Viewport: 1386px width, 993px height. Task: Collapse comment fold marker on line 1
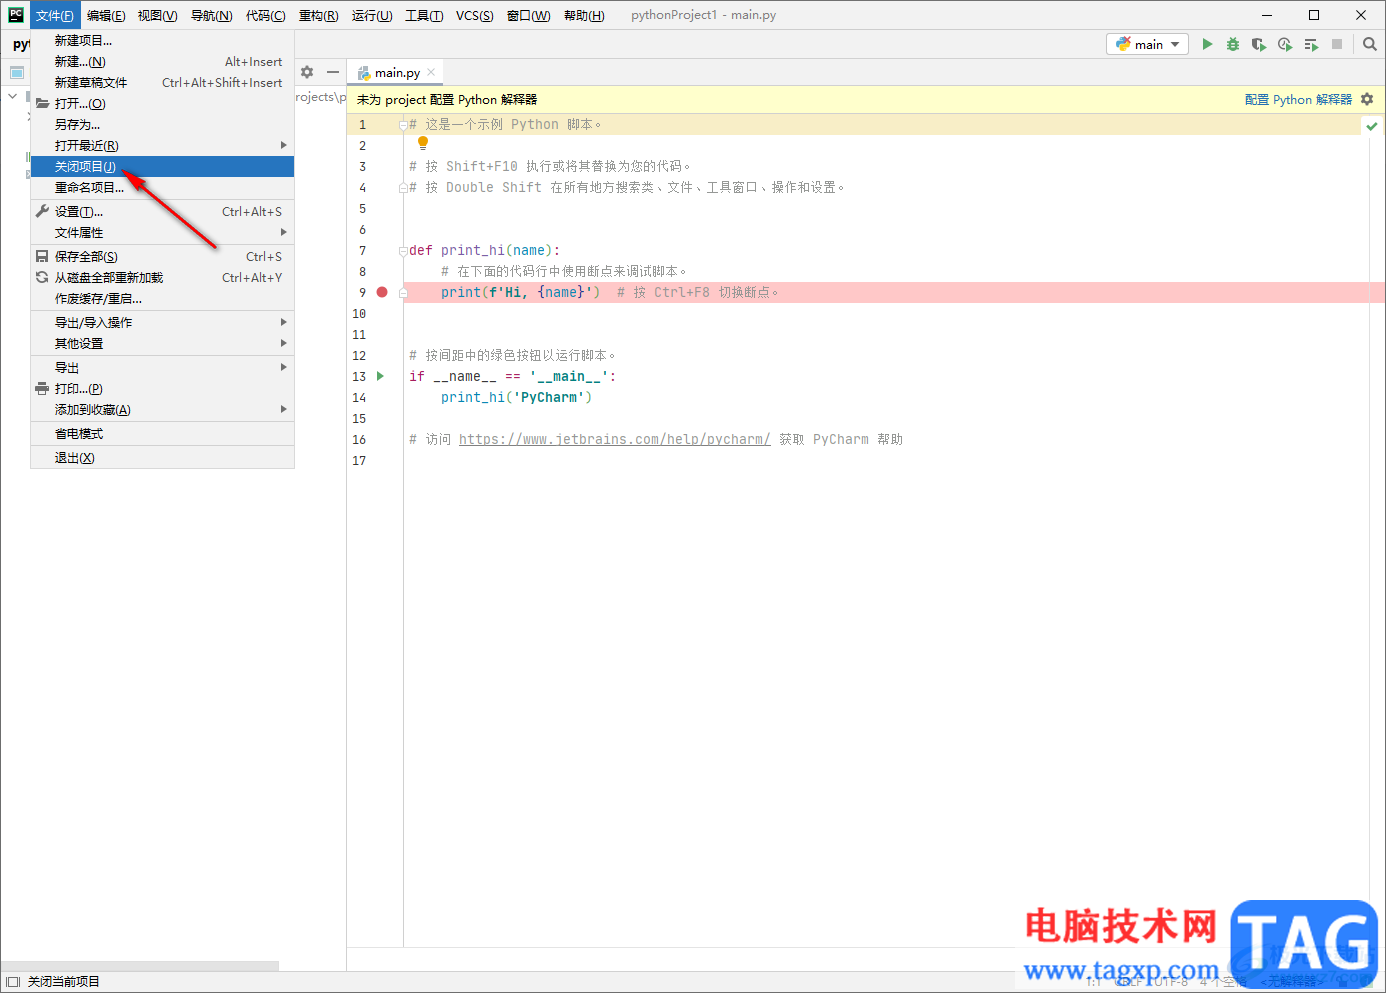tap(403, 125)
